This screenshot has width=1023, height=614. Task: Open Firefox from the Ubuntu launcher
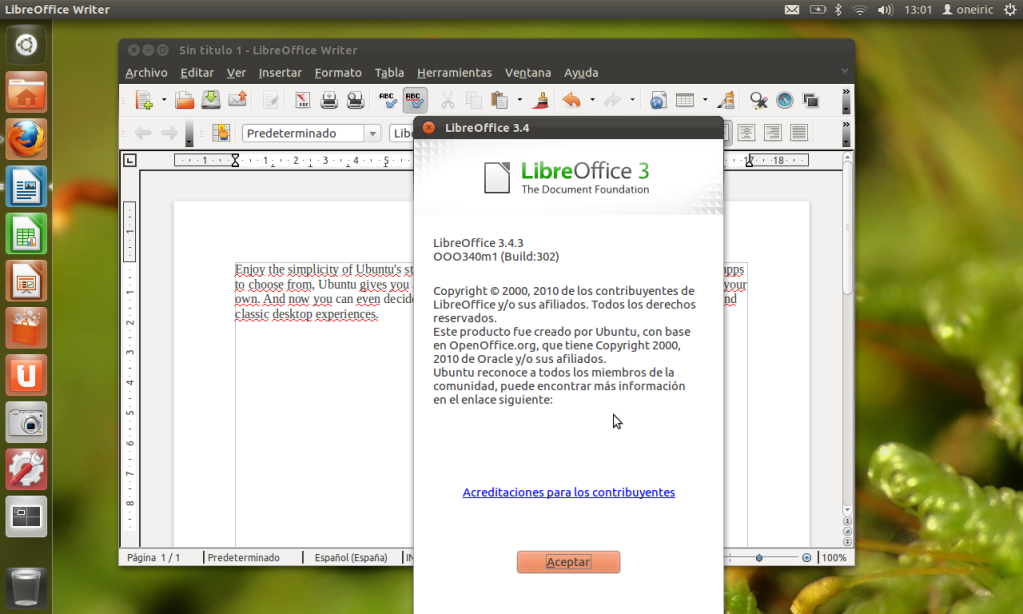(26, 139)
